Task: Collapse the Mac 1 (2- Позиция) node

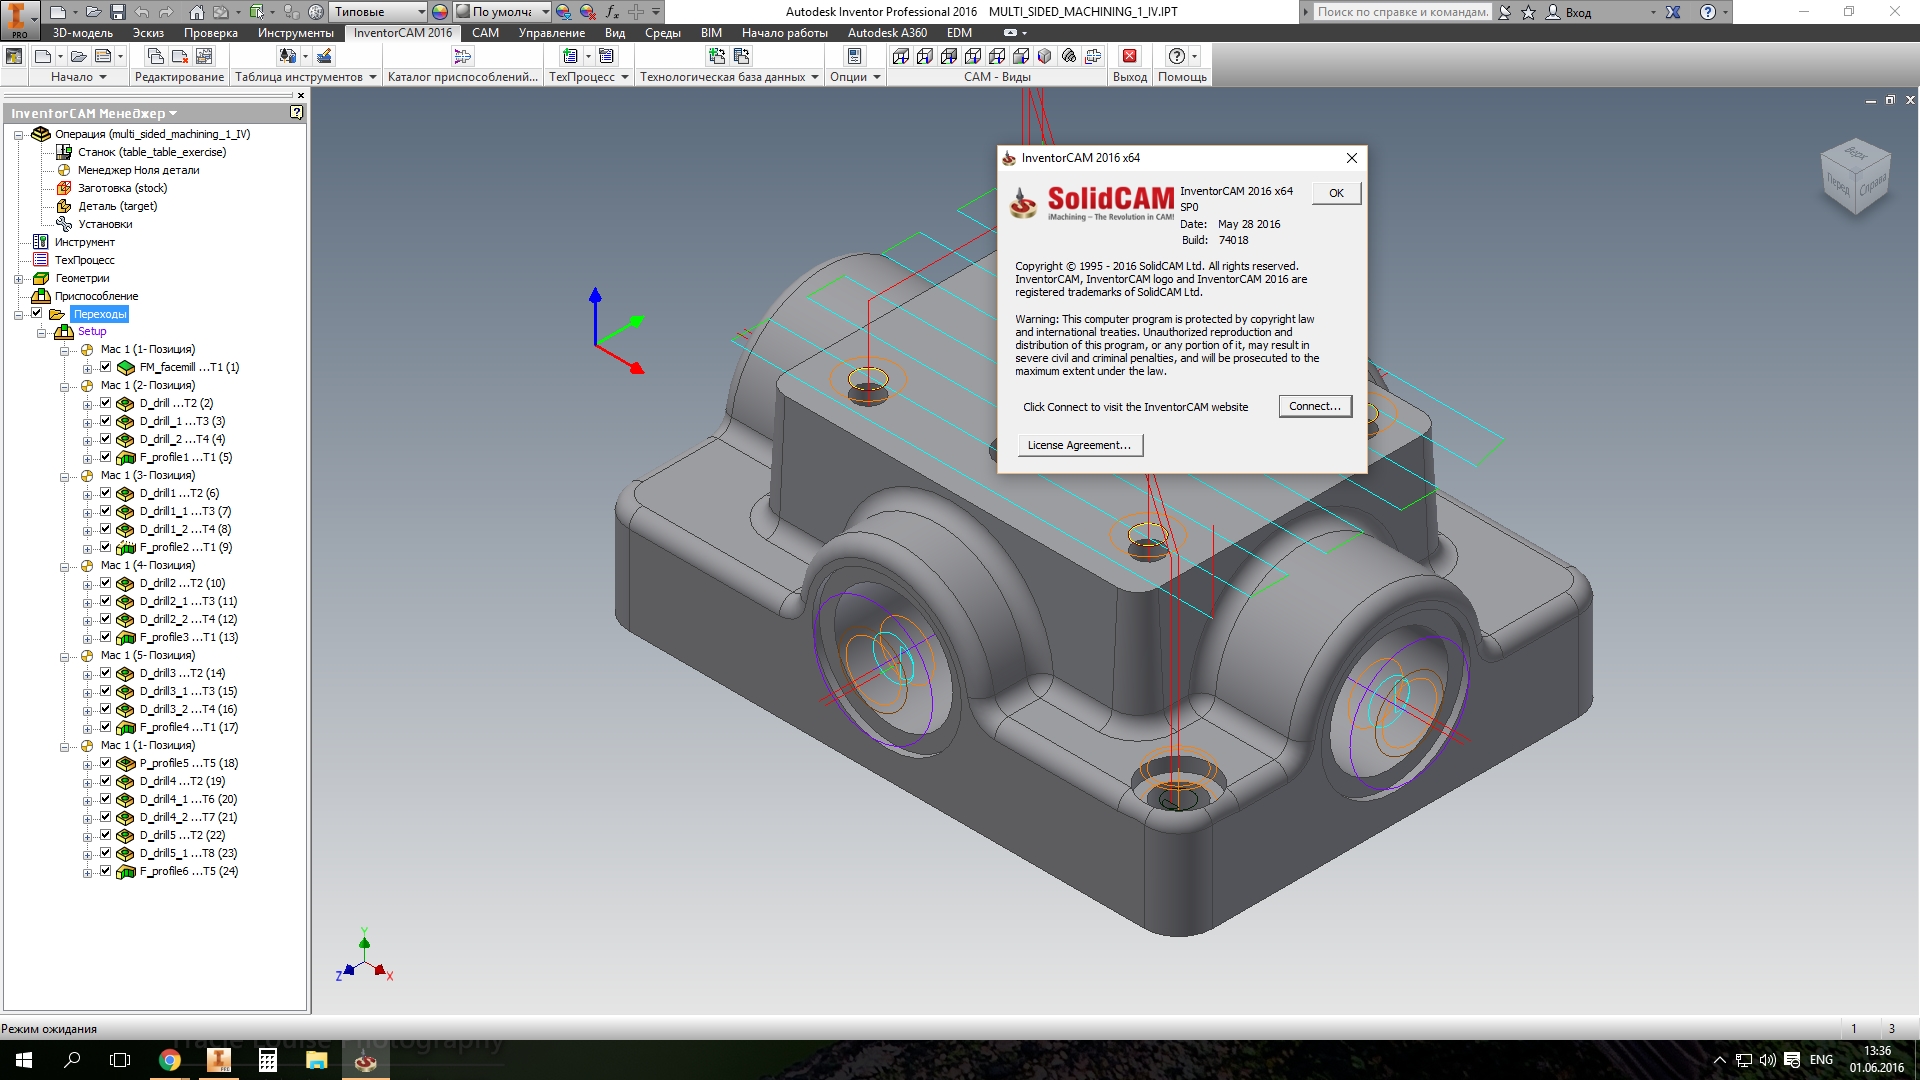Action: 64,386
